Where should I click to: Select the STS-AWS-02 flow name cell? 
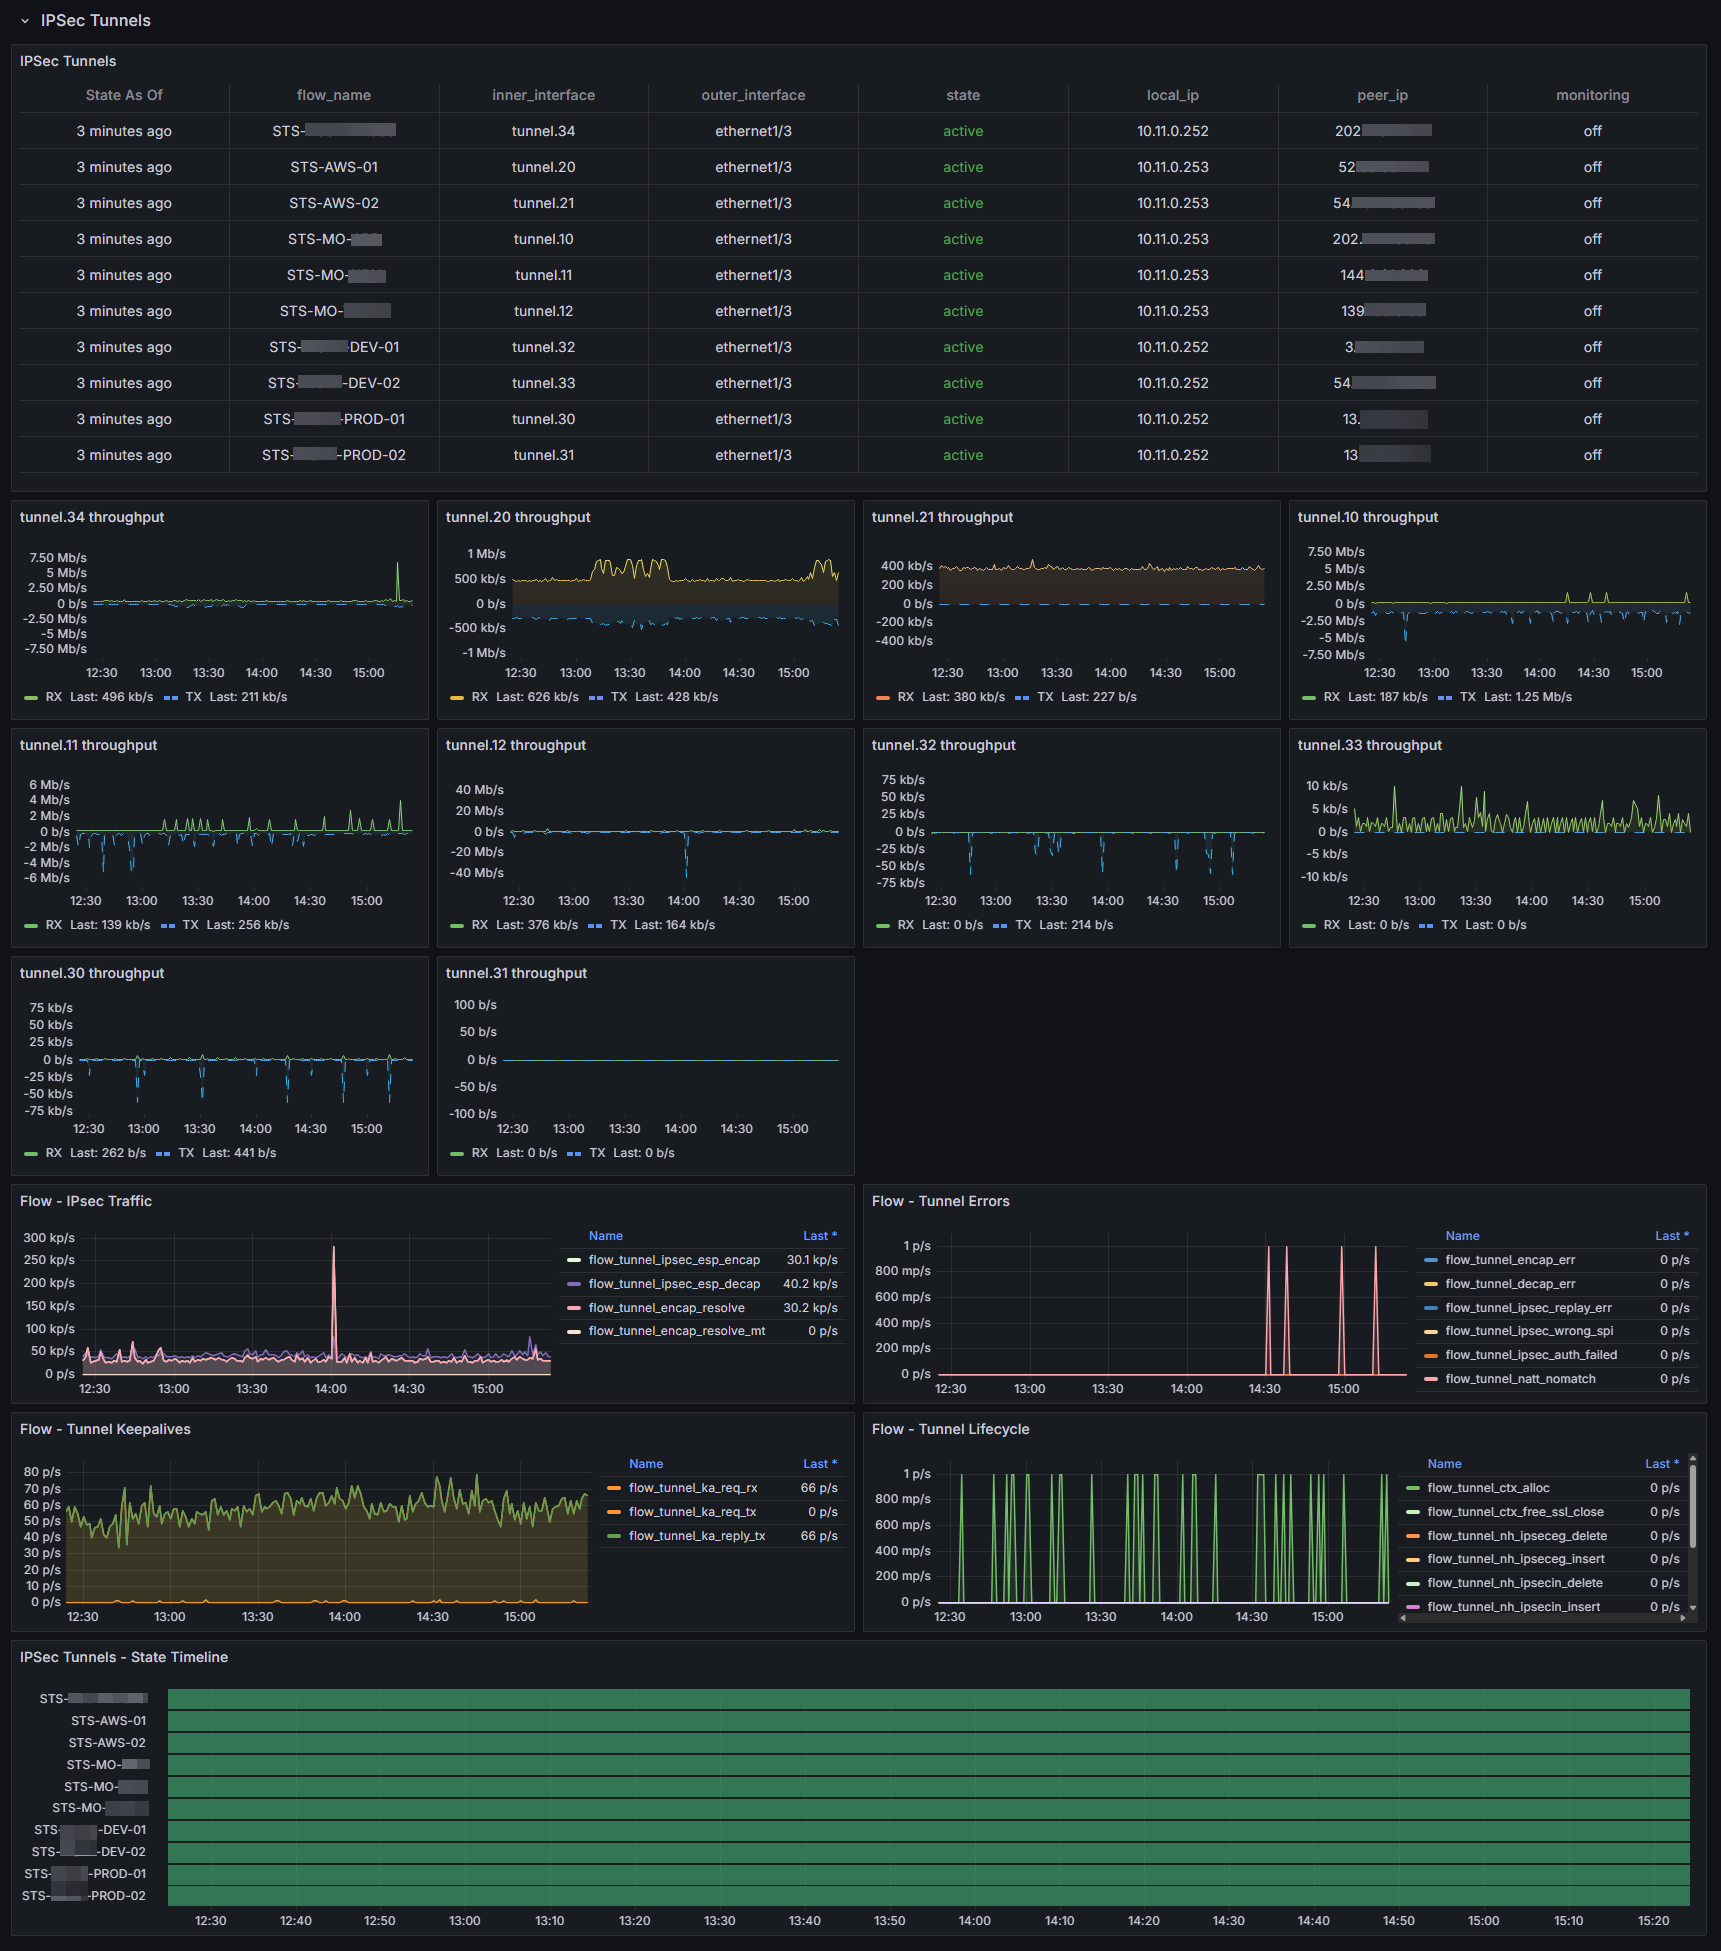[334, 203]
